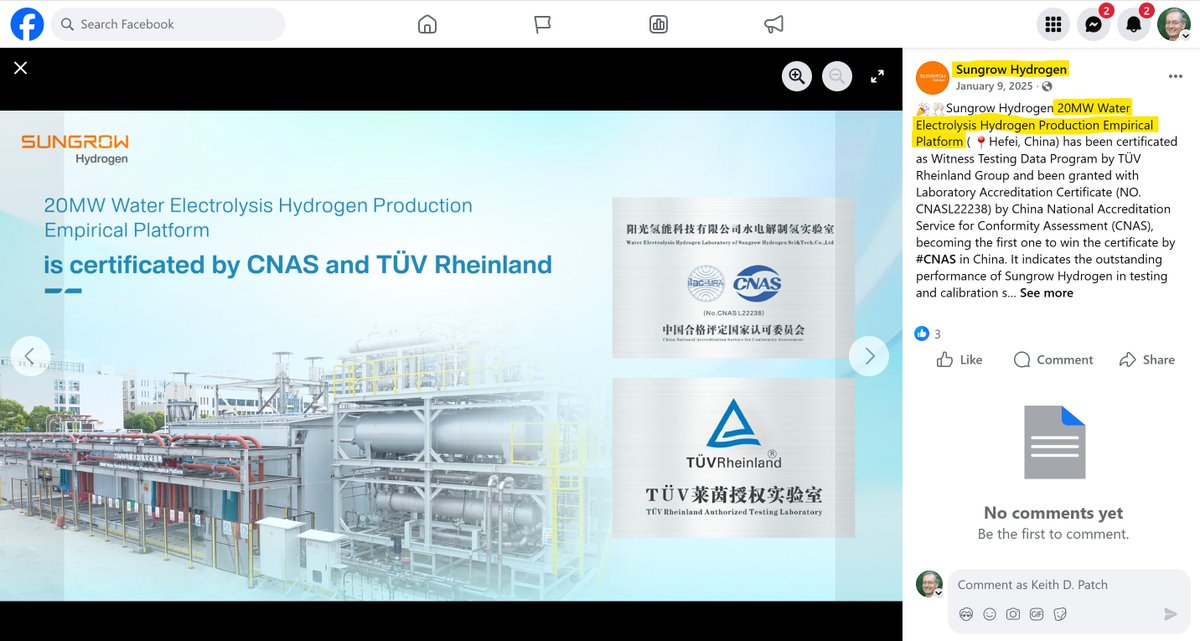Click the Comment as Keith D. Patch field

coord(1067,585)
